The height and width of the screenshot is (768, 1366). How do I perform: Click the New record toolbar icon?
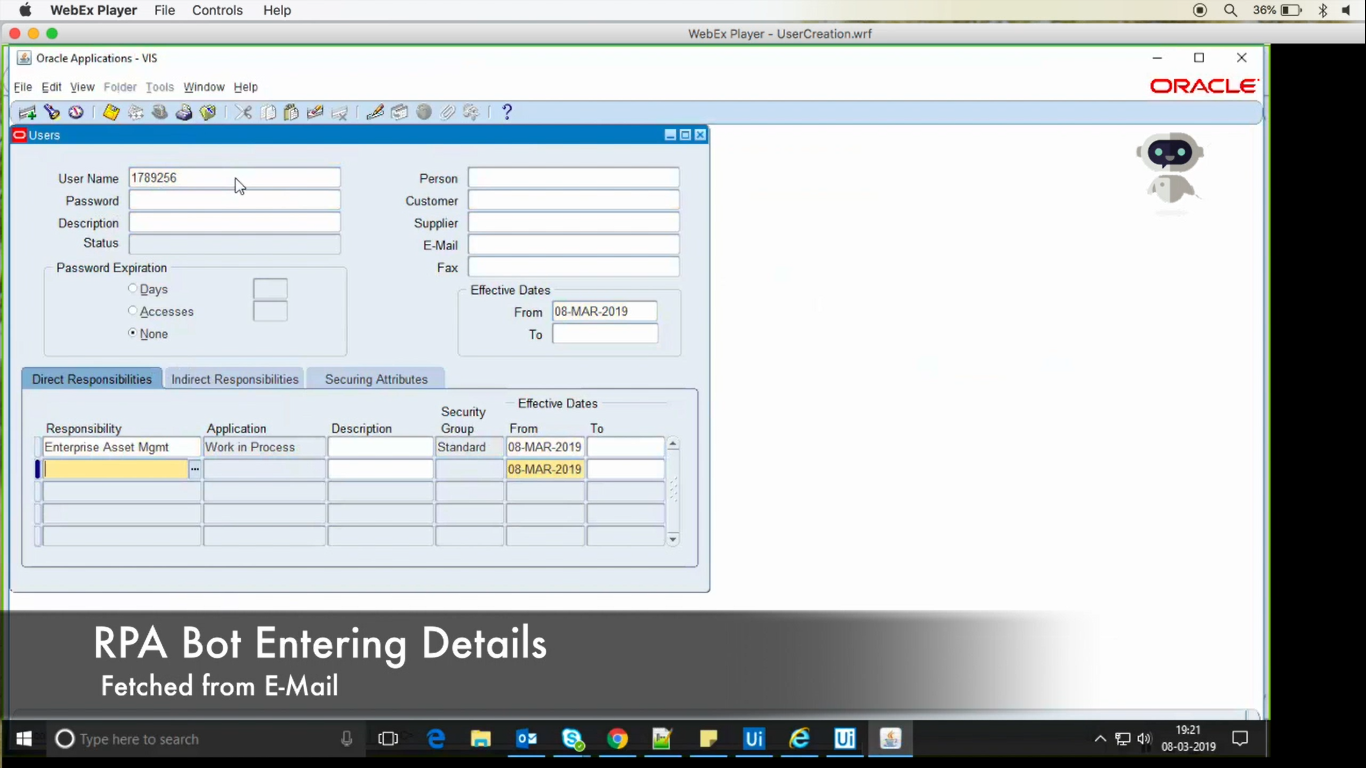coord(27,113)
